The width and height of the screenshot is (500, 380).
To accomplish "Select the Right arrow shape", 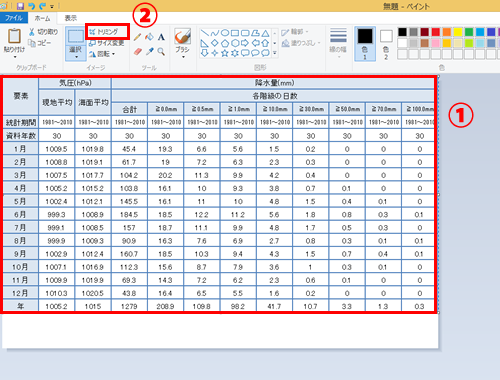I will pyautogui.click(x=245, y=43).
